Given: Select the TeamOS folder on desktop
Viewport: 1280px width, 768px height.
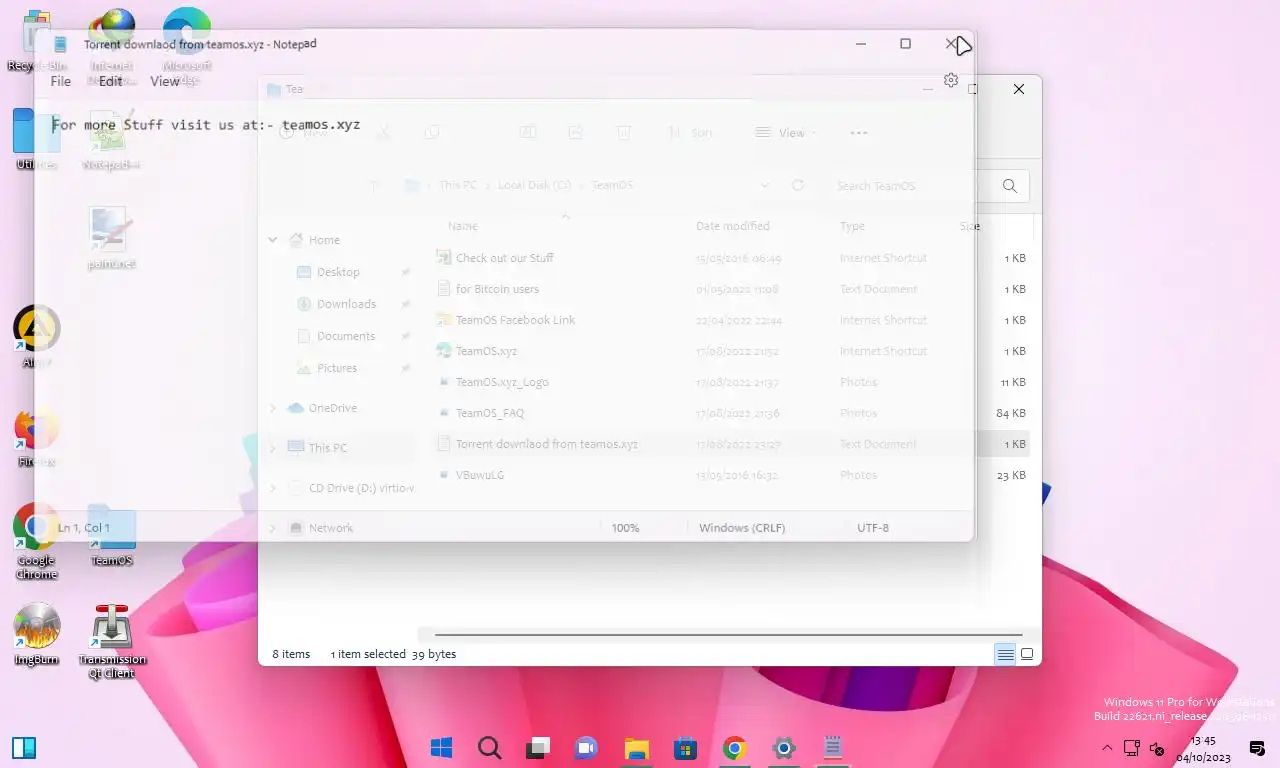Looking at the screenshot, I should click(x=112, y=535).
